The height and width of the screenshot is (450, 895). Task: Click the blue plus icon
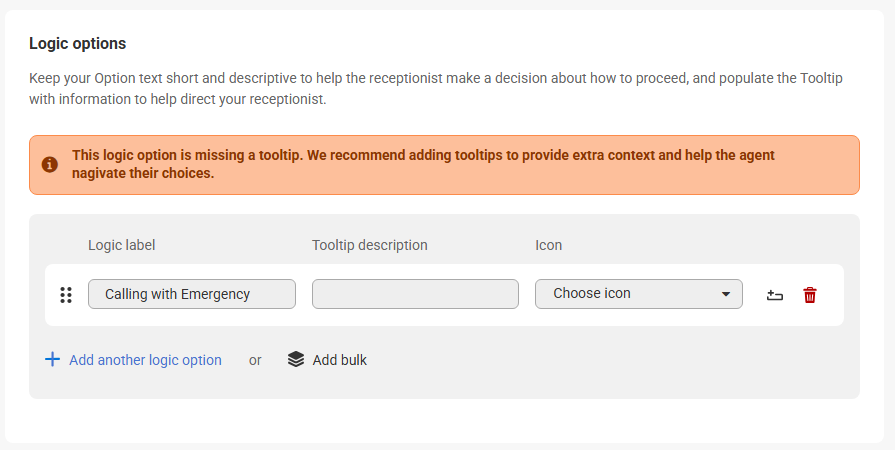(x=52, y=359)
